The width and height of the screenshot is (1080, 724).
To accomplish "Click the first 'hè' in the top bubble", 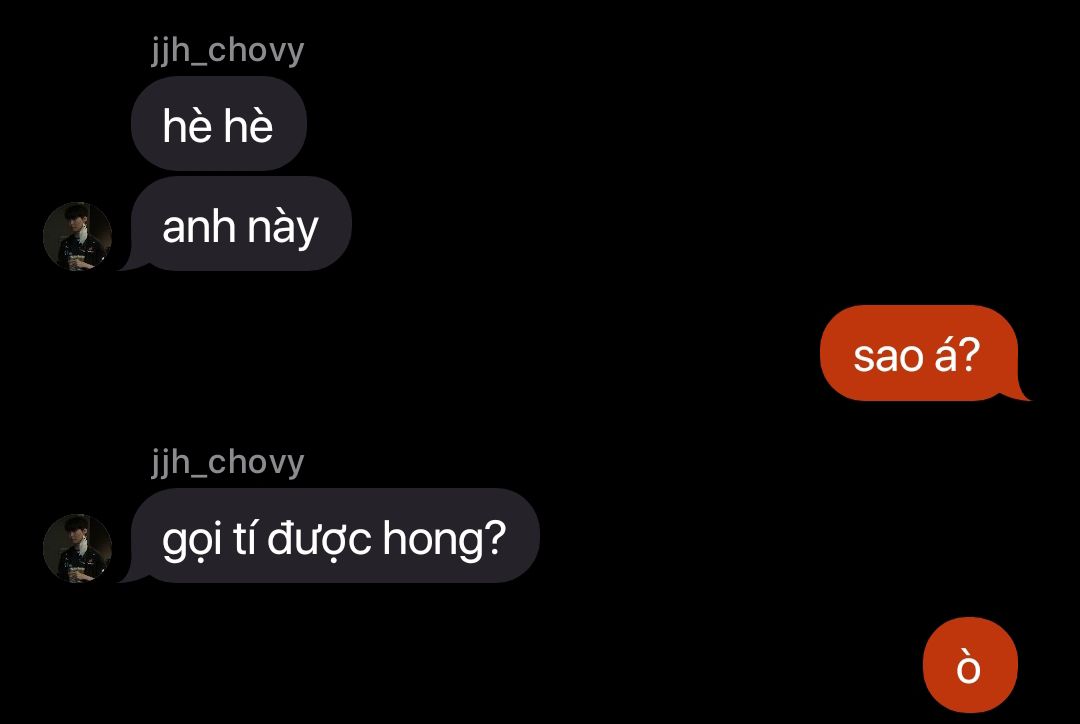I will (187, 125).
